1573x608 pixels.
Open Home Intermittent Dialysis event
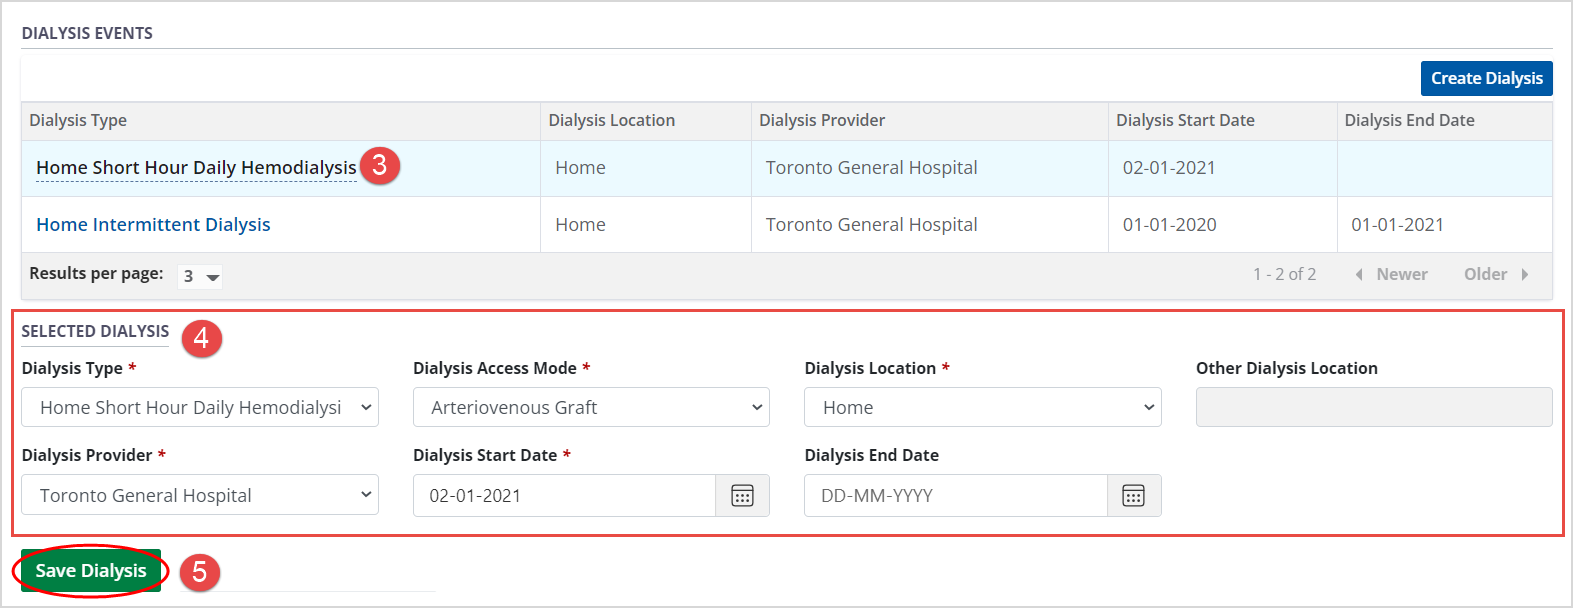click(x=153, y=225)
